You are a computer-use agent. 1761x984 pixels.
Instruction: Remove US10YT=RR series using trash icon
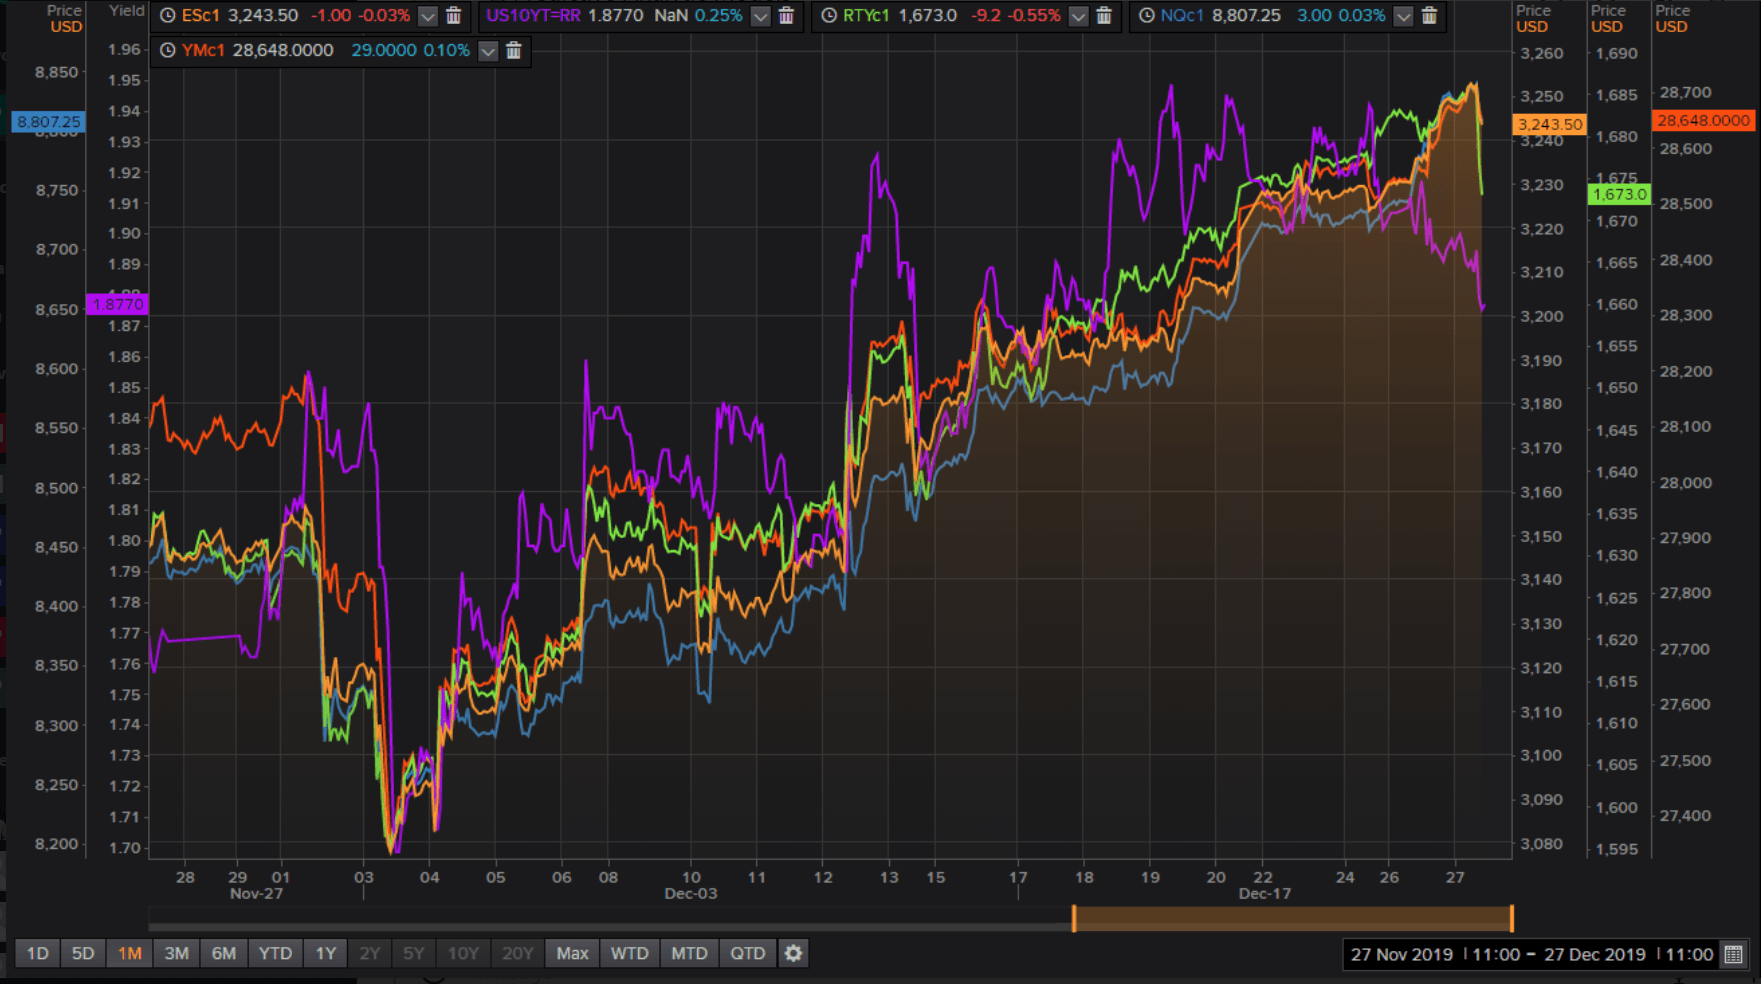pyautogui.click(x=786, y=16)
